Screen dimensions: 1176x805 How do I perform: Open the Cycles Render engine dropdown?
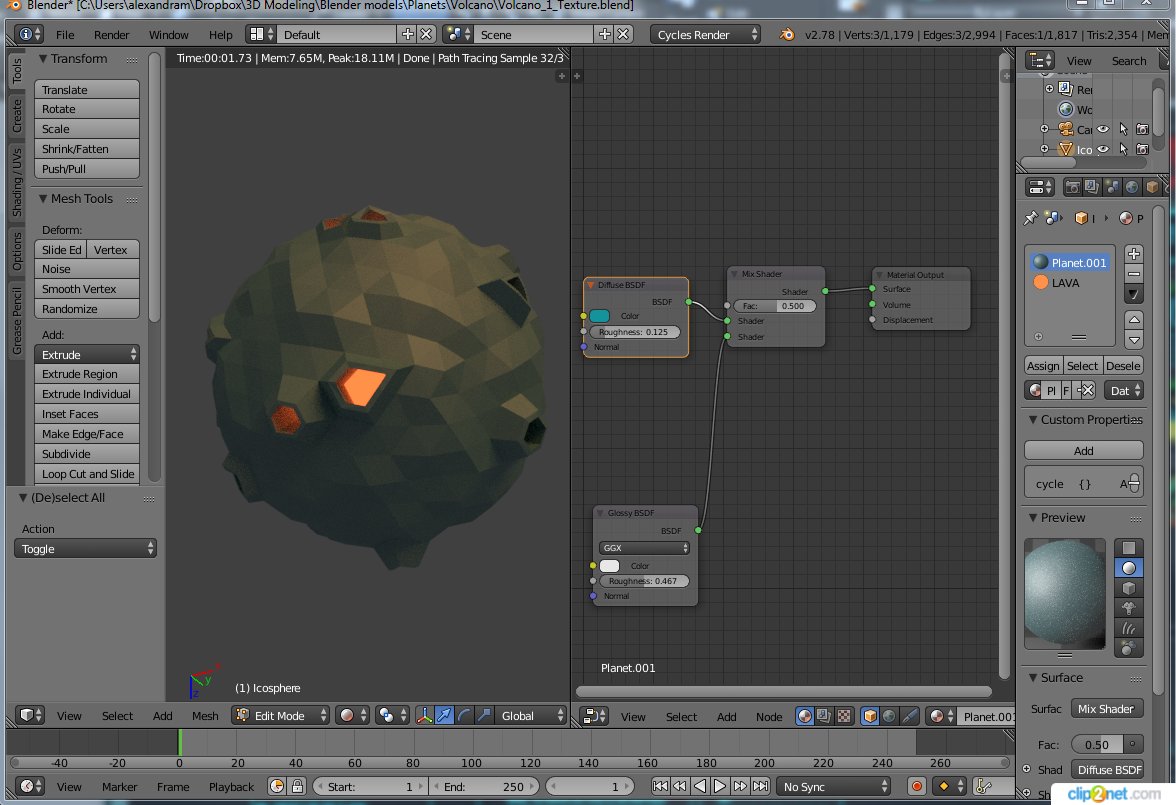pos(705,35)
